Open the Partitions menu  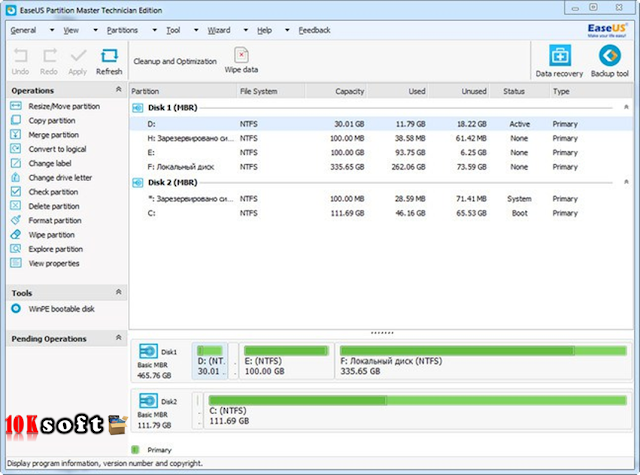coord(122,30)
